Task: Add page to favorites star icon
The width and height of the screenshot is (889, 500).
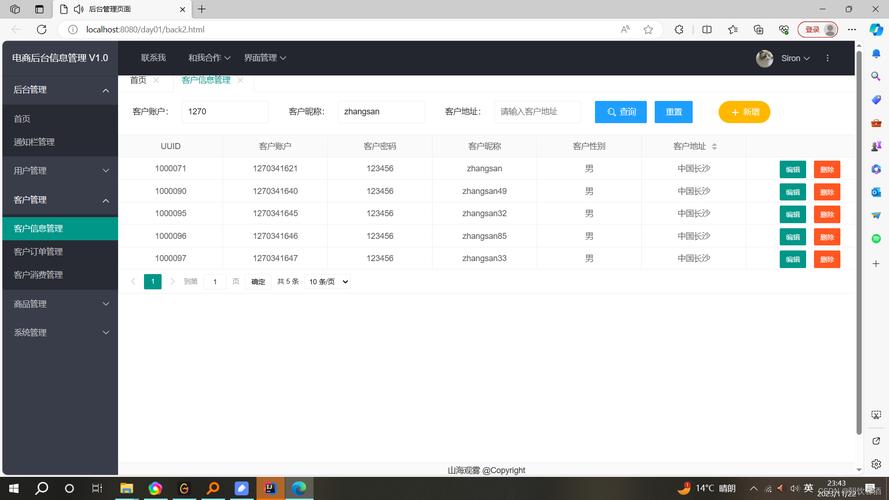Action: 648,29
